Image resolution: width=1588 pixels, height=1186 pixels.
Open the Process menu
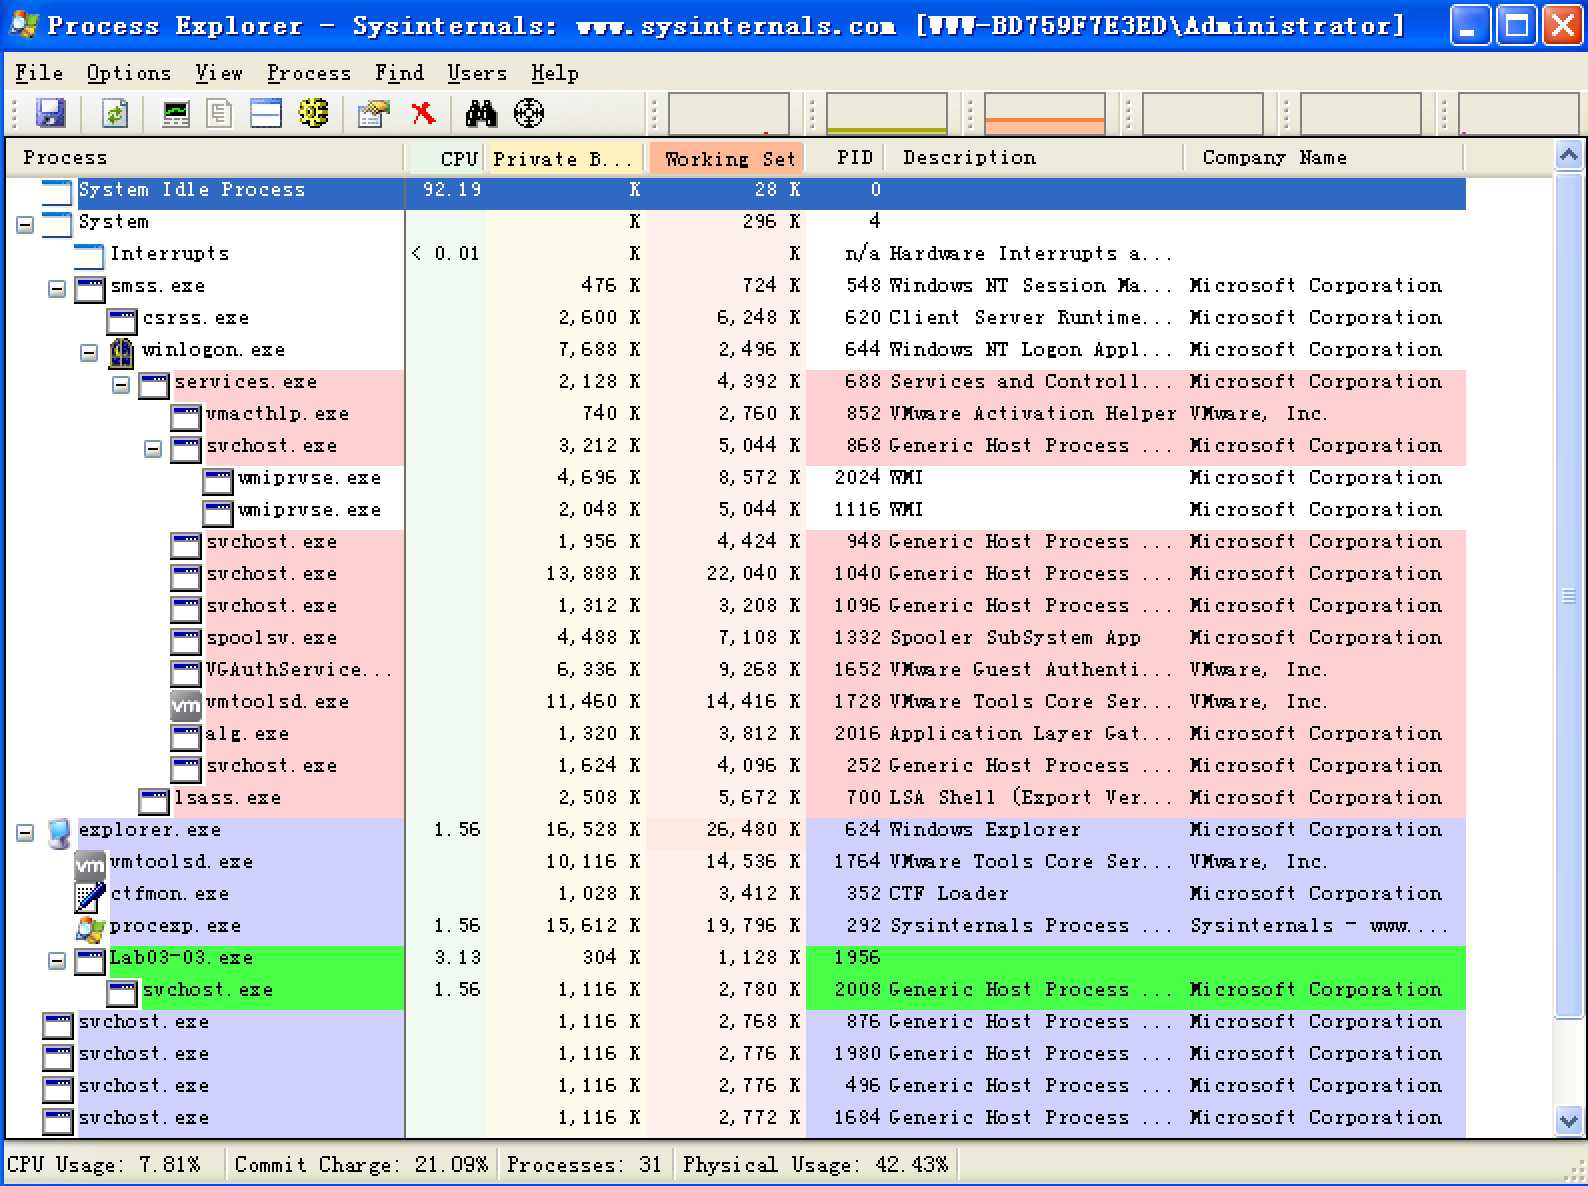309,73
